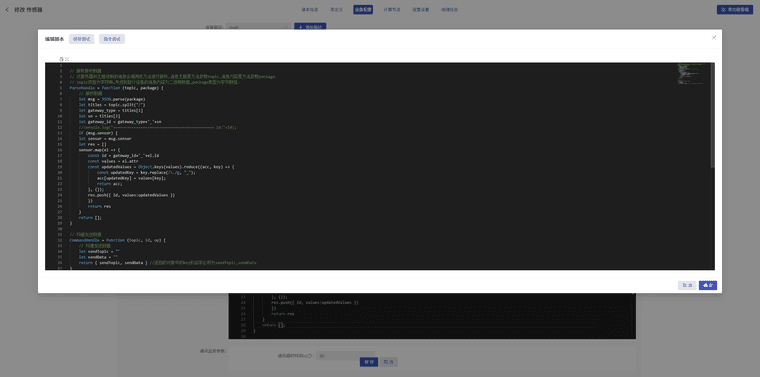Click line 32 CommandHandle function definition
This screenshot has height=377, width=760.
point(118,240)
